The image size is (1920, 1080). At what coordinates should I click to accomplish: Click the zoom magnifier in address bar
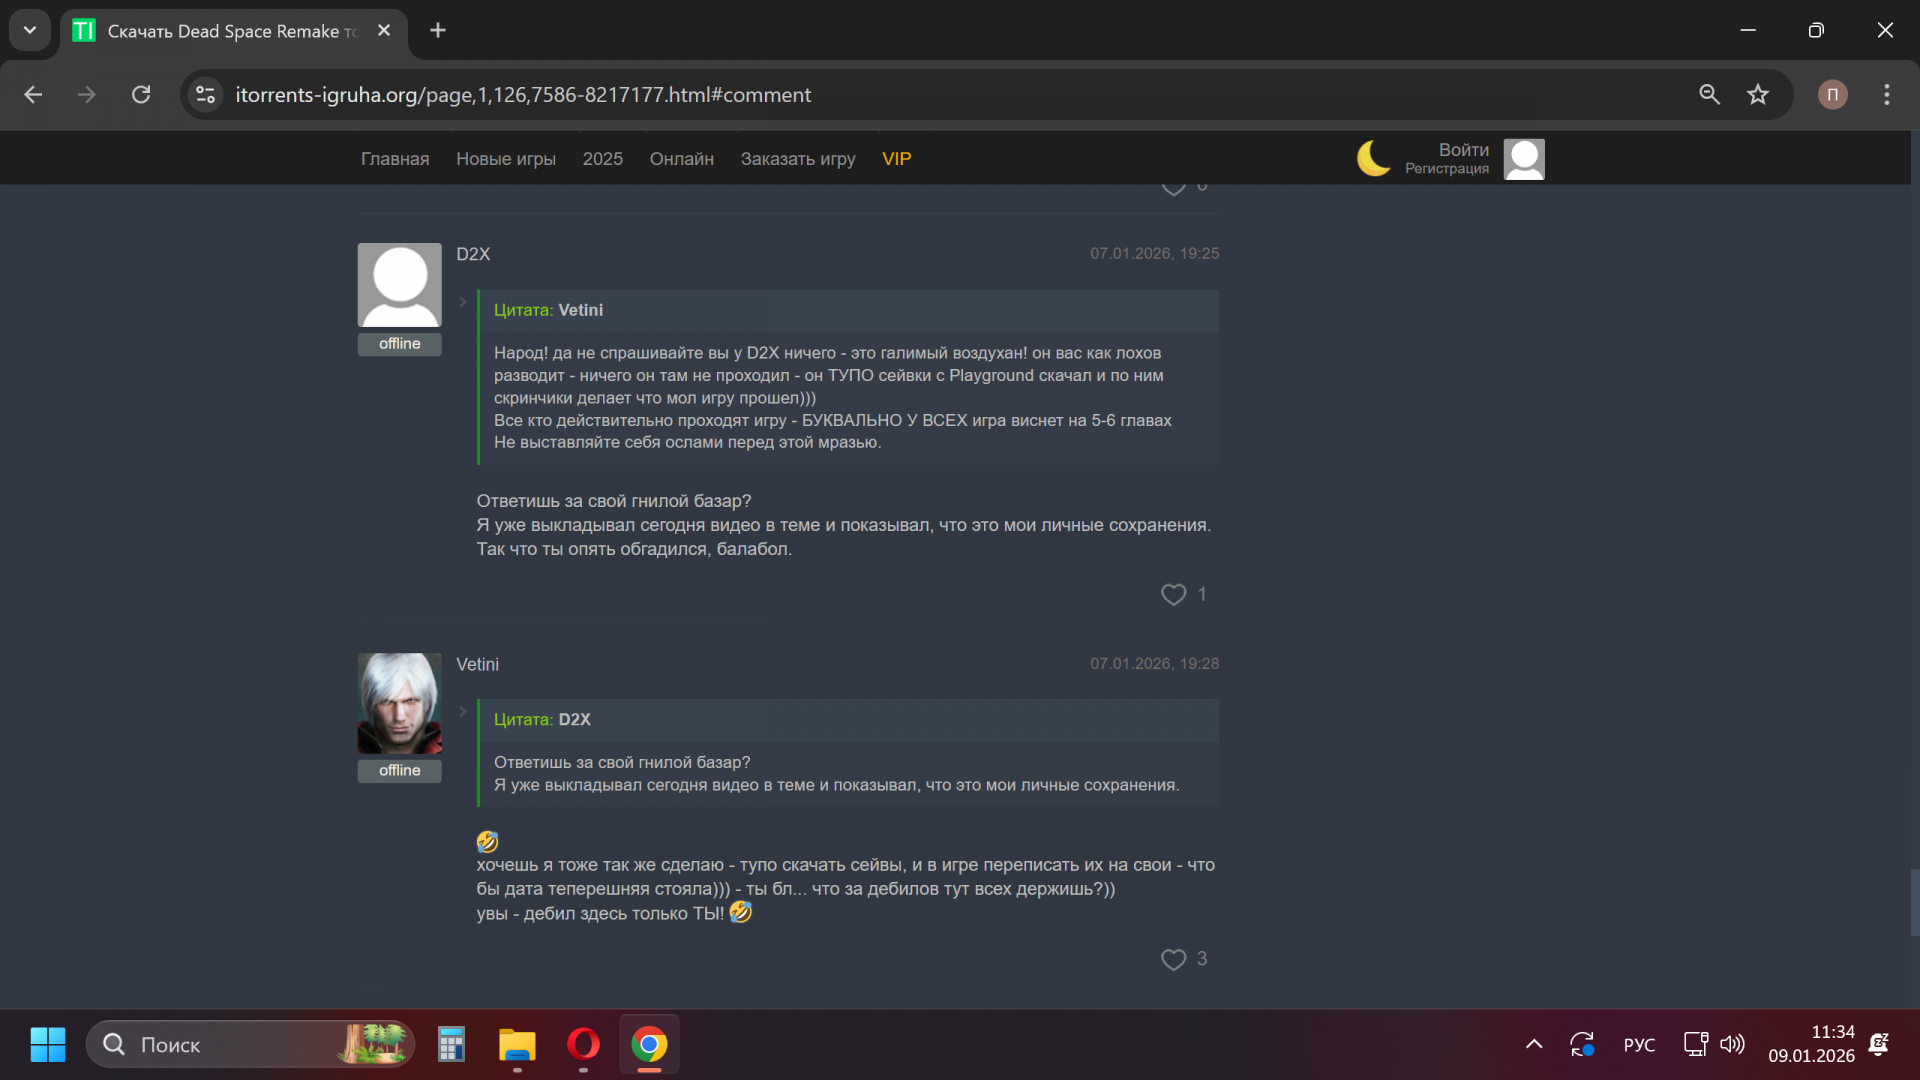1709,95
